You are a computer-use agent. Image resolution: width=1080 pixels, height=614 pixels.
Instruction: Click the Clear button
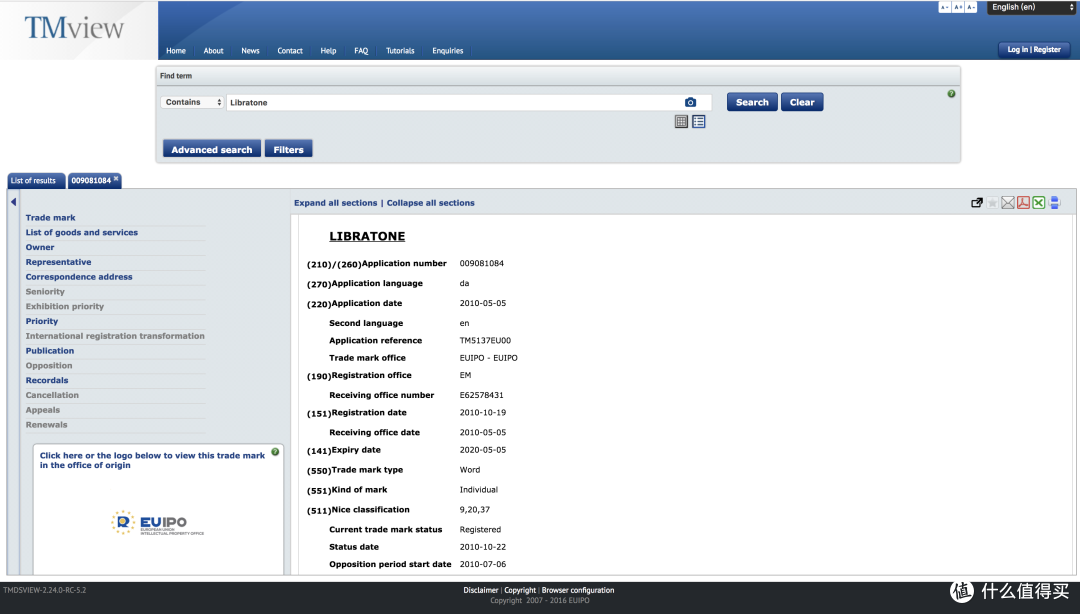pos(802,102)
